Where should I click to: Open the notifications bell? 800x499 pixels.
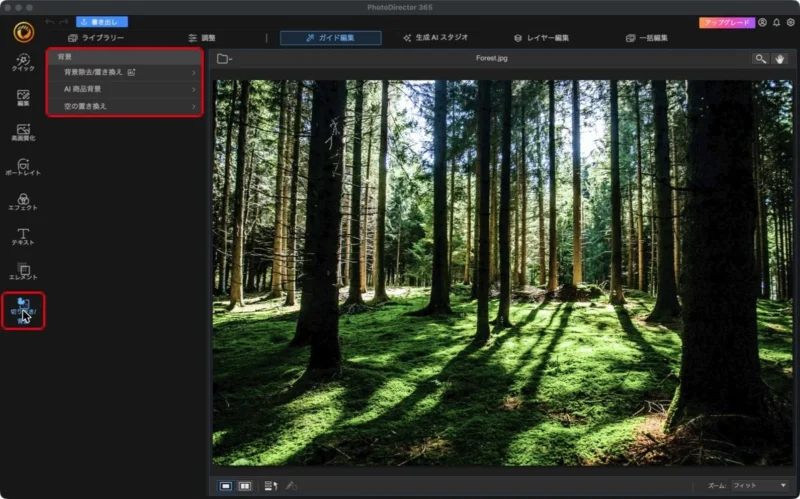(x=777, y=22)
